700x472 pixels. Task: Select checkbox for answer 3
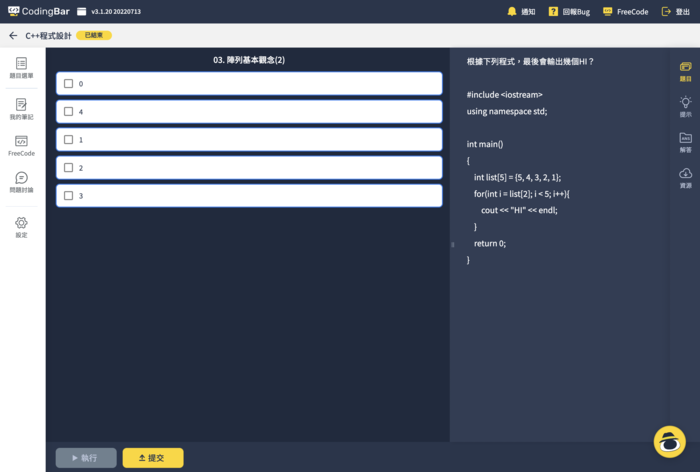point(68,196)
